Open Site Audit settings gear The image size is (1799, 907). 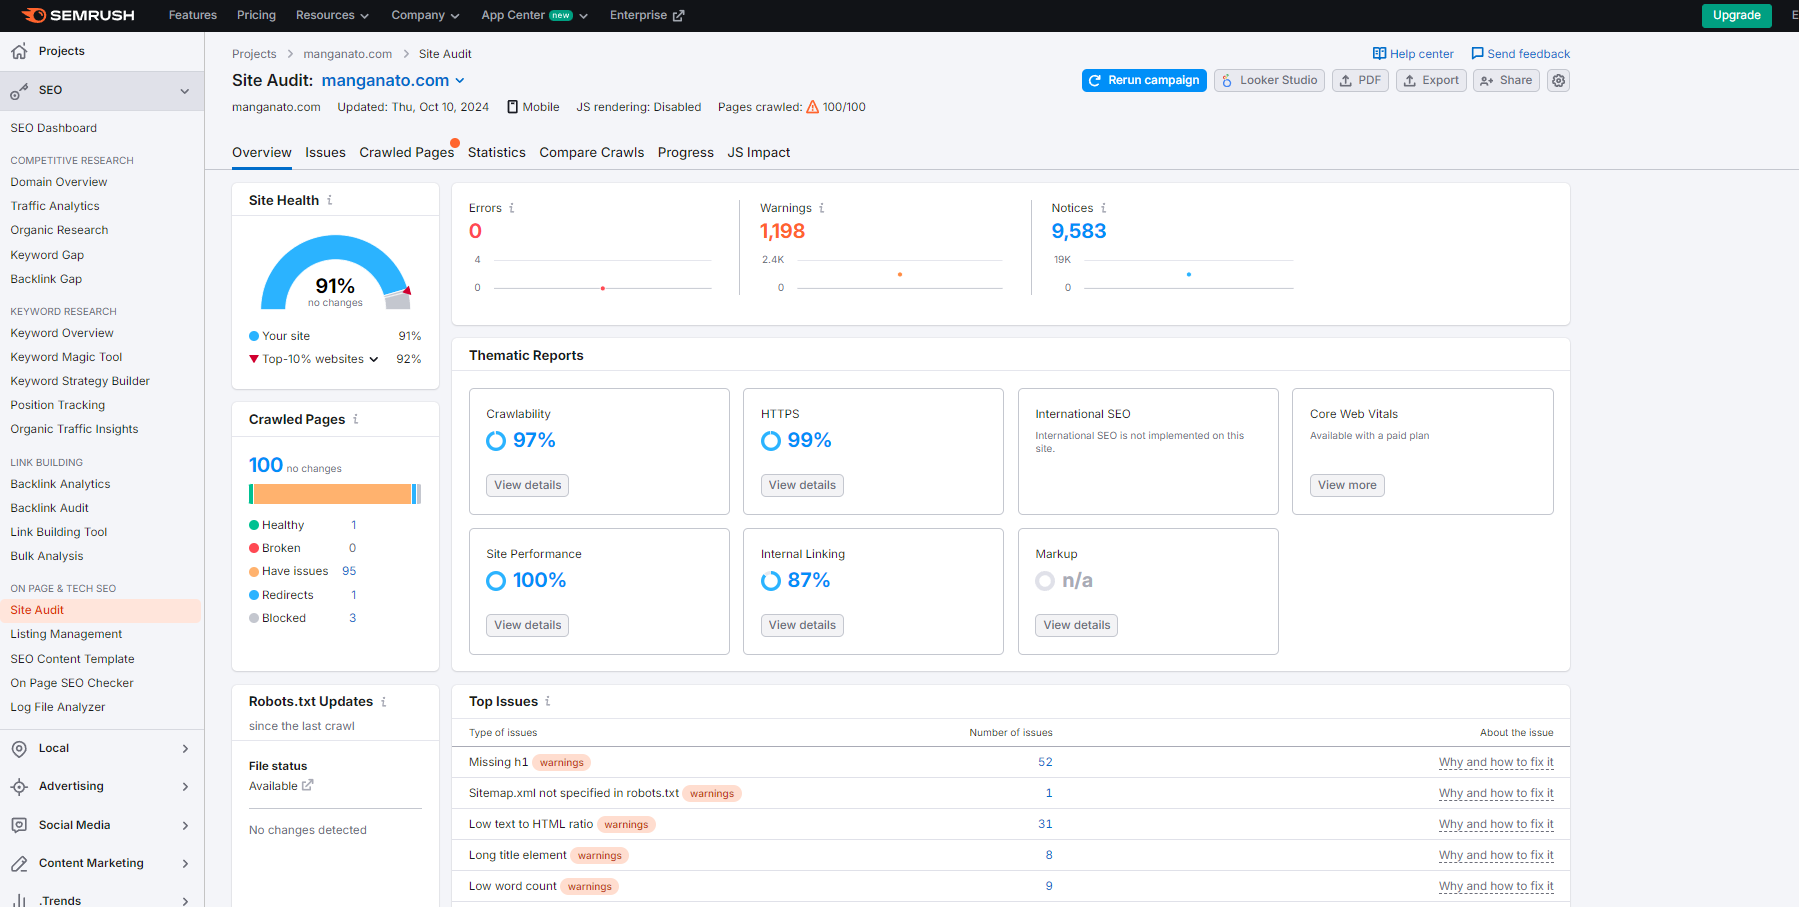[x=1558, y=80]
